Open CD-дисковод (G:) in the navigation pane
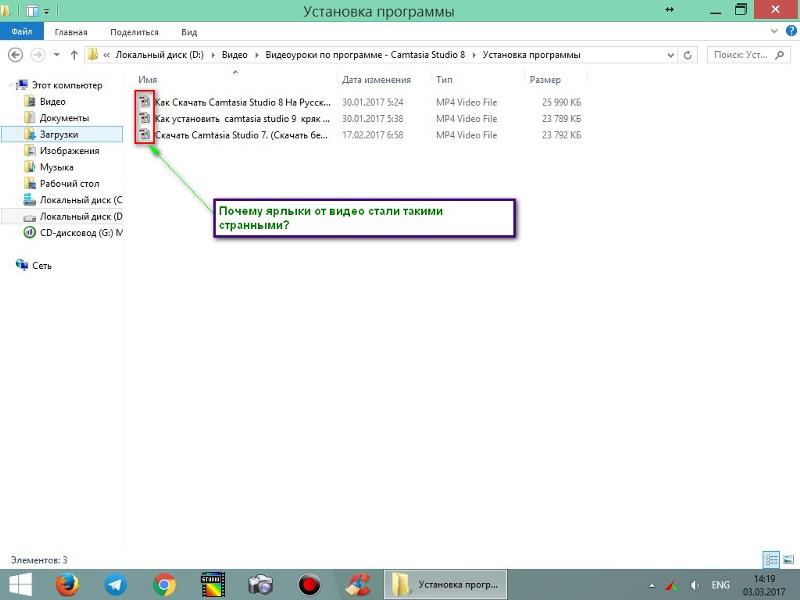This screenshot has width=800, height=600. pyautogui.click(x=81, y=233)
